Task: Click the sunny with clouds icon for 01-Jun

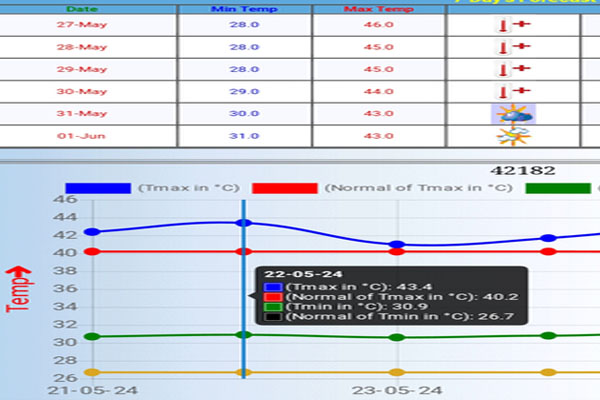Action: (x=514, y=136)
